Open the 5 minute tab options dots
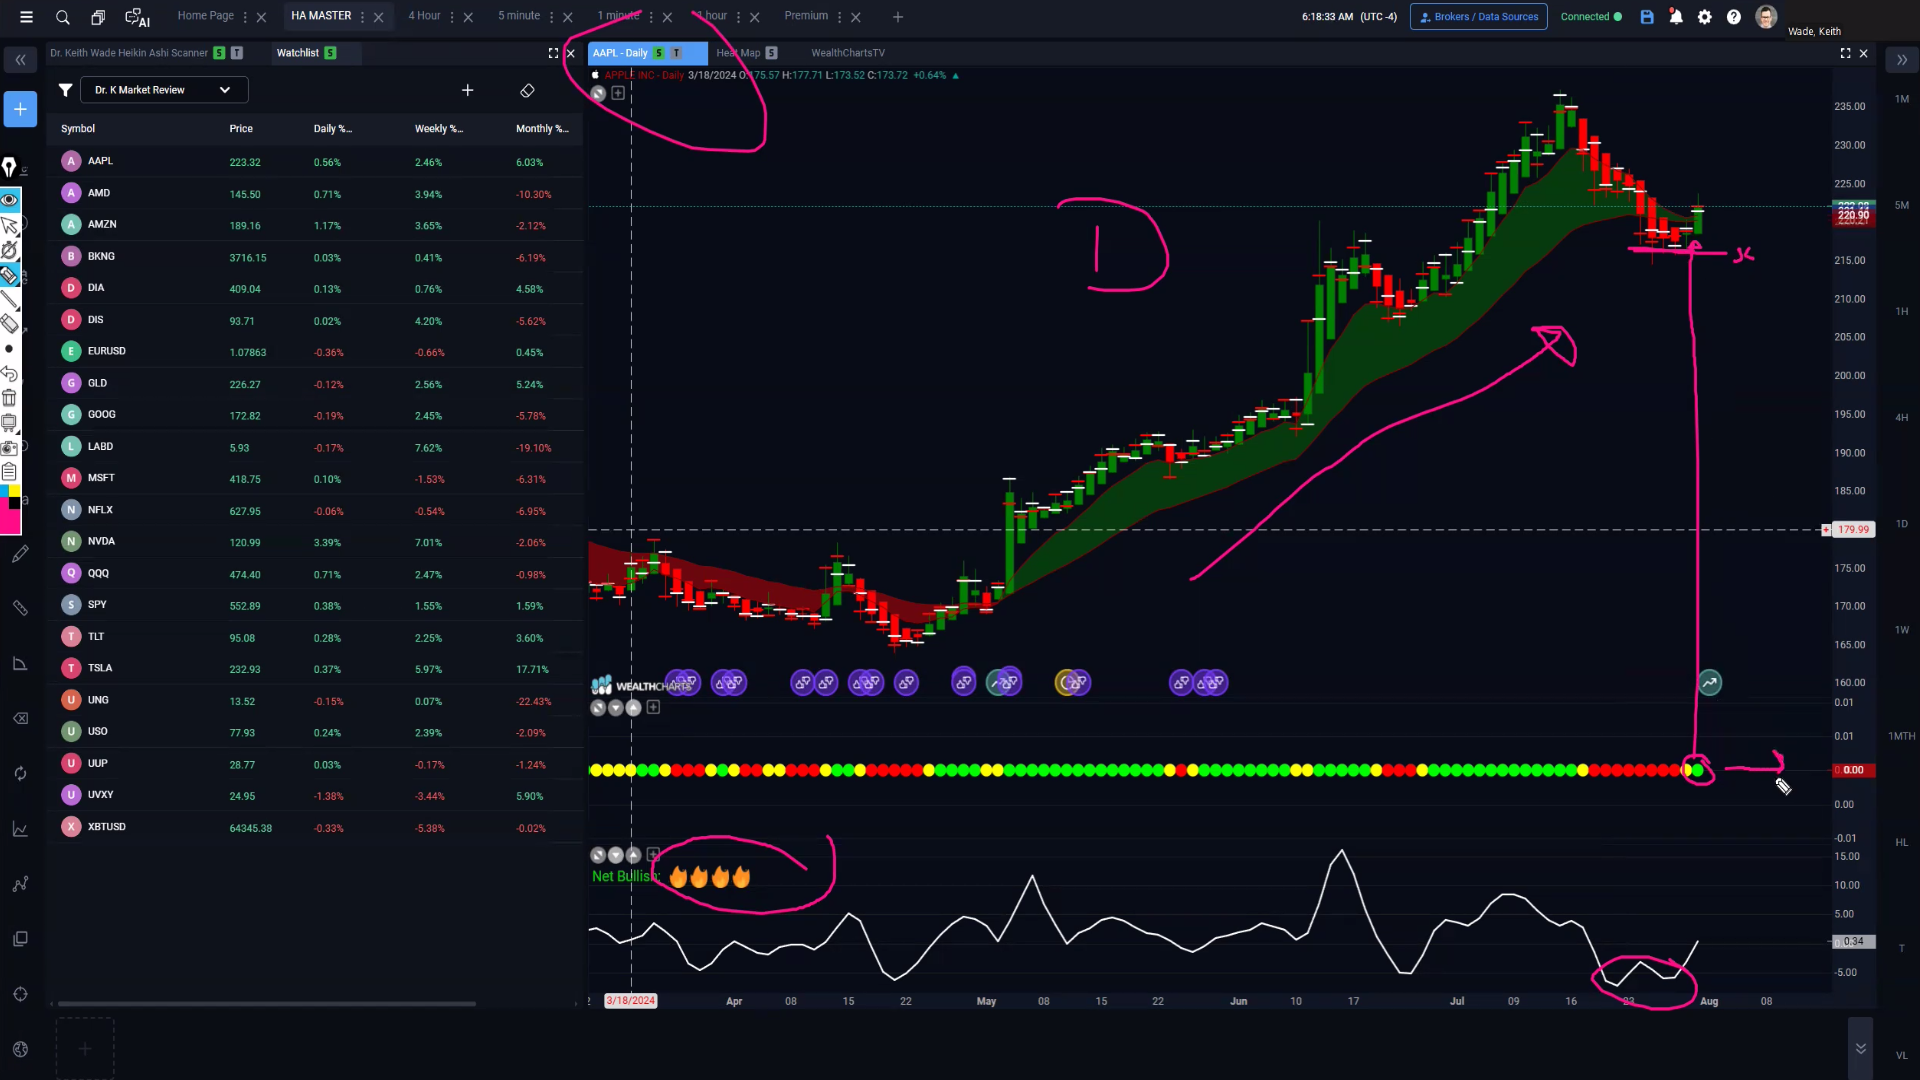Viewport: 1920px width, 1080px height. (x=551, y=17)
